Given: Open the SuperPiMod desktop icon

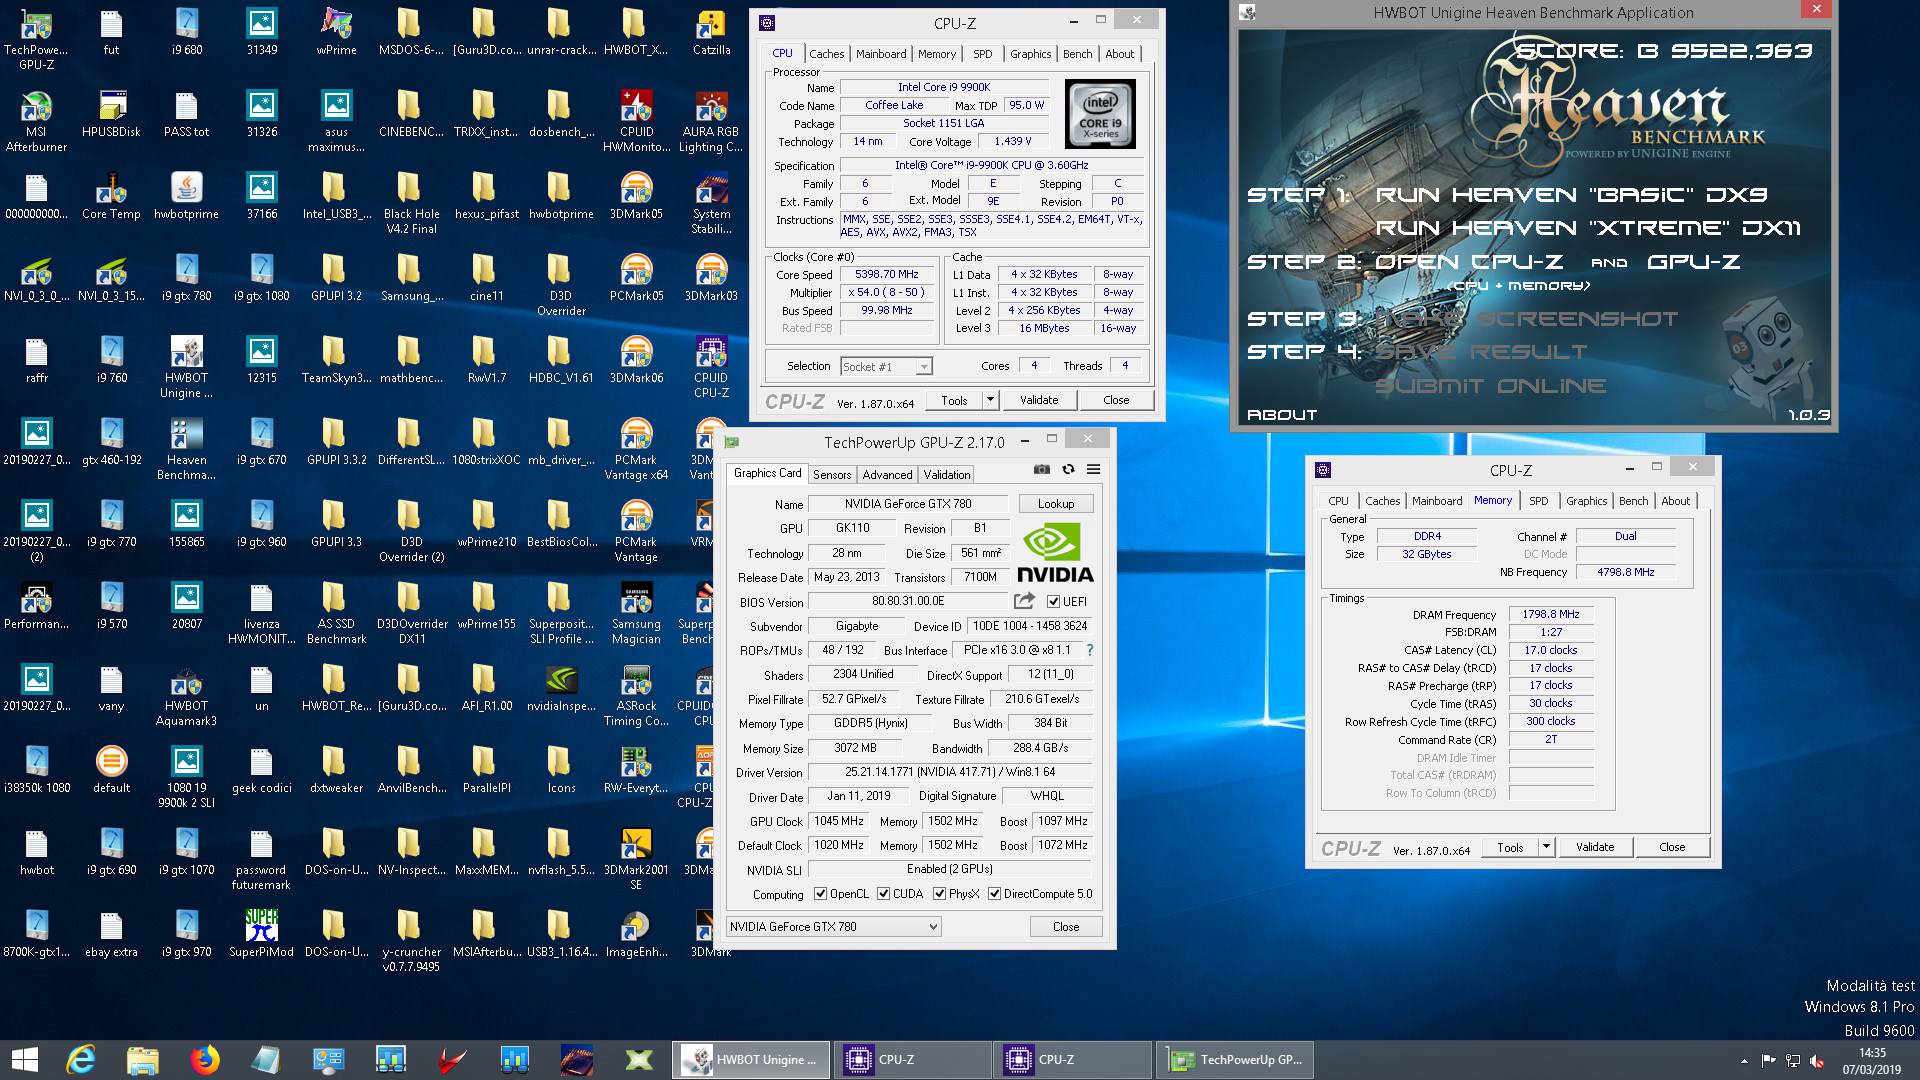Looking at the screenshot, I should (x=261, y=934).
